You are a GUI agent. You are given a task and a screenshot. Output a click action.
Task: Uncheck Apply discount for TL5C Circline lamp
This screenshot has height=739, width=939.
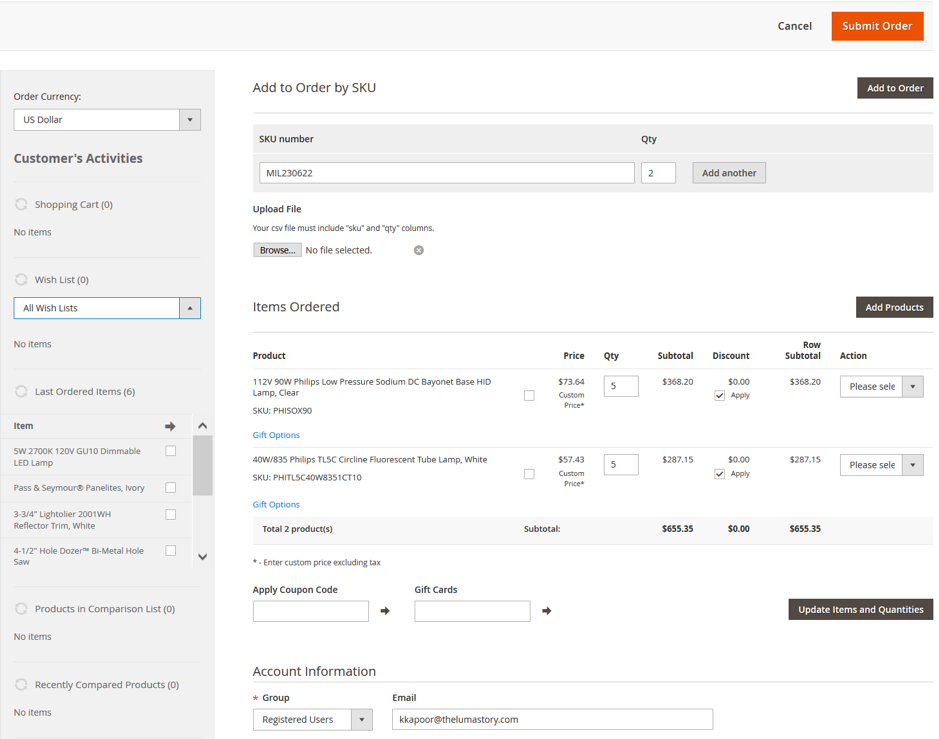coord(719,474)
